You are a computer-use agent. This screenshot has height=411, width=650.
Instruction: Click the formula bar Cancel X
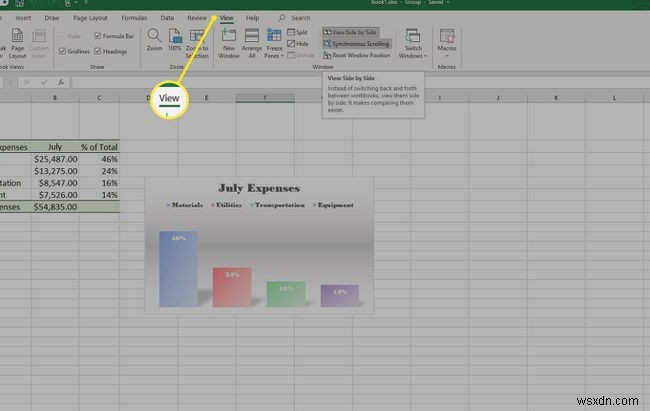(27, 83)
